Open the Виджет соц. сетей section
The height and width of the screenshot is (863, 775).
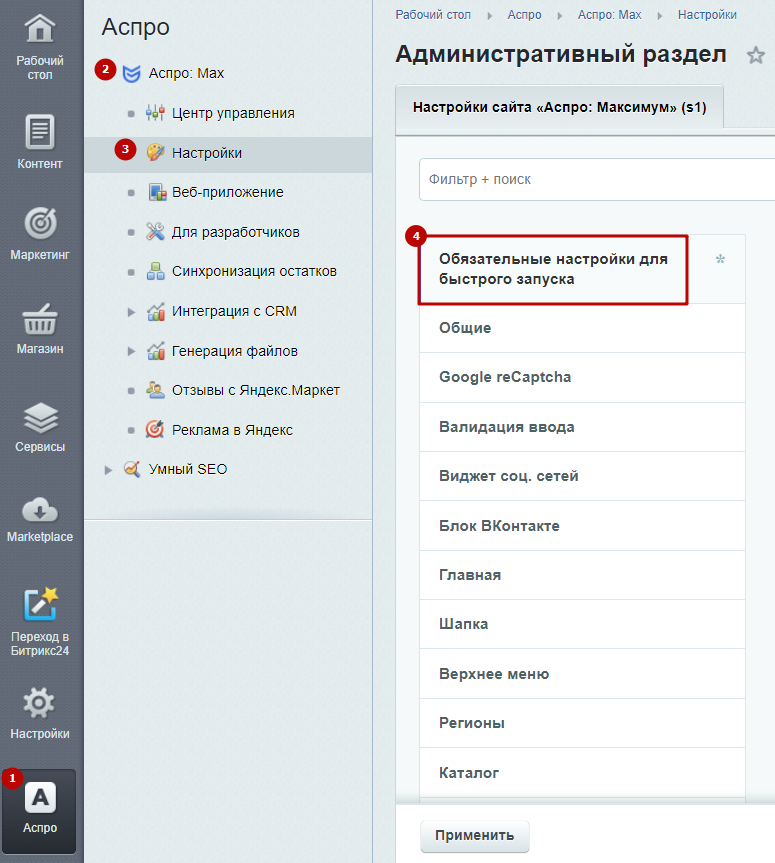click(582, 476)
